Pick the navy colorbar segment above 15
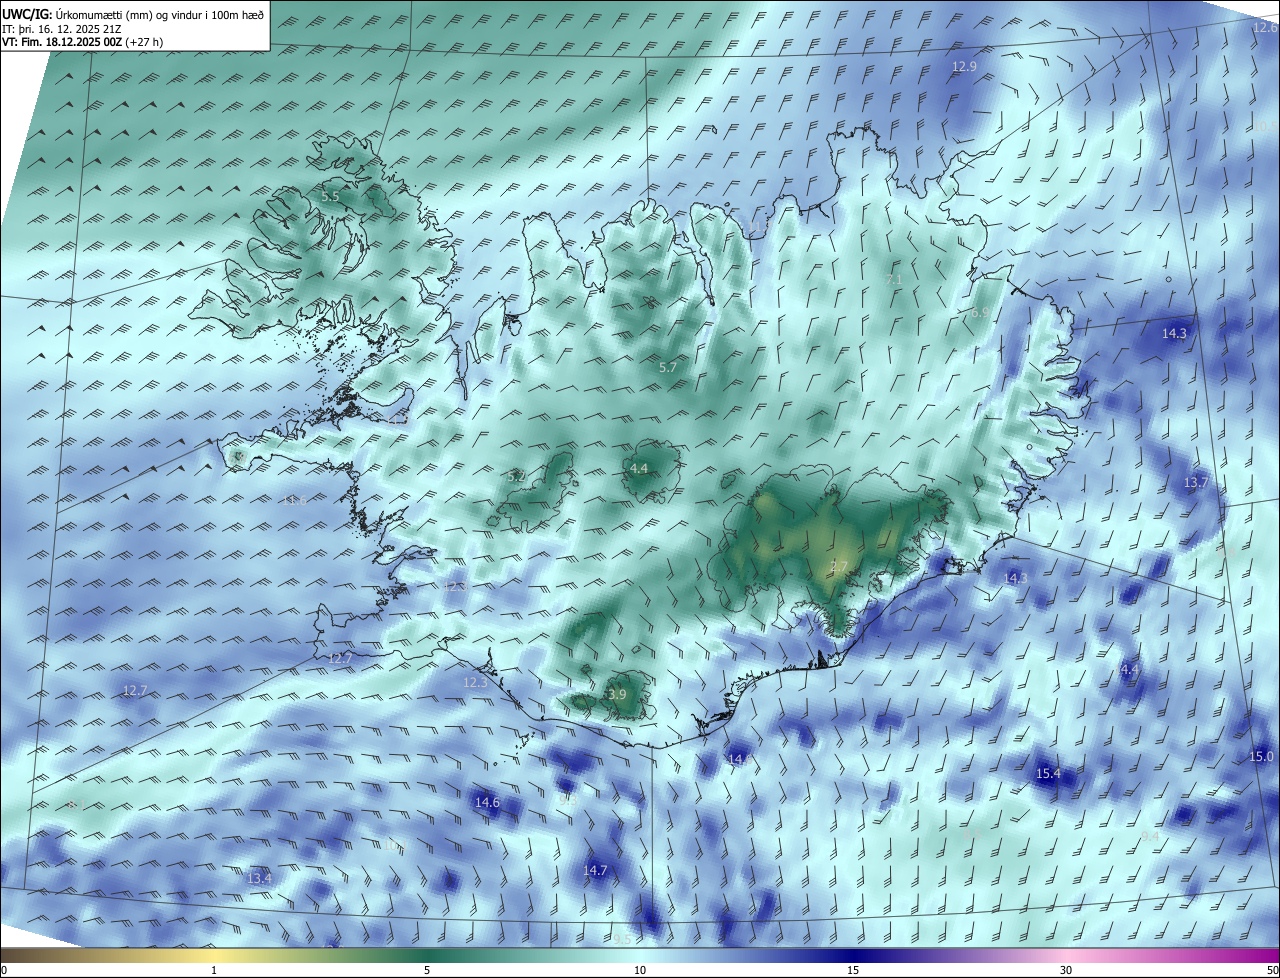The width and height of the screenshot is (1280, 978). [853, 956]
